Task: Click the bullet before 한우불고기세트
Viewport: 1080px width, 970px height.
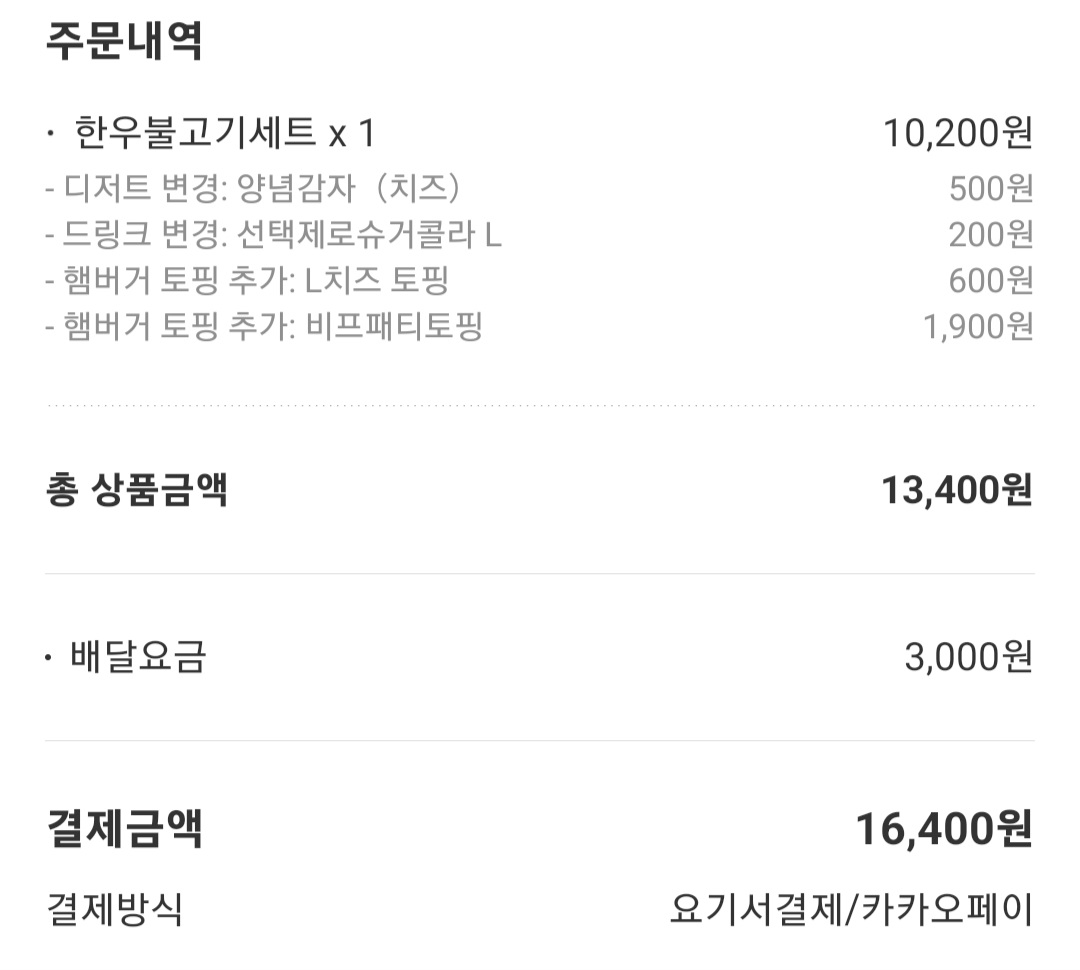Action: click(x=50, y=133)
